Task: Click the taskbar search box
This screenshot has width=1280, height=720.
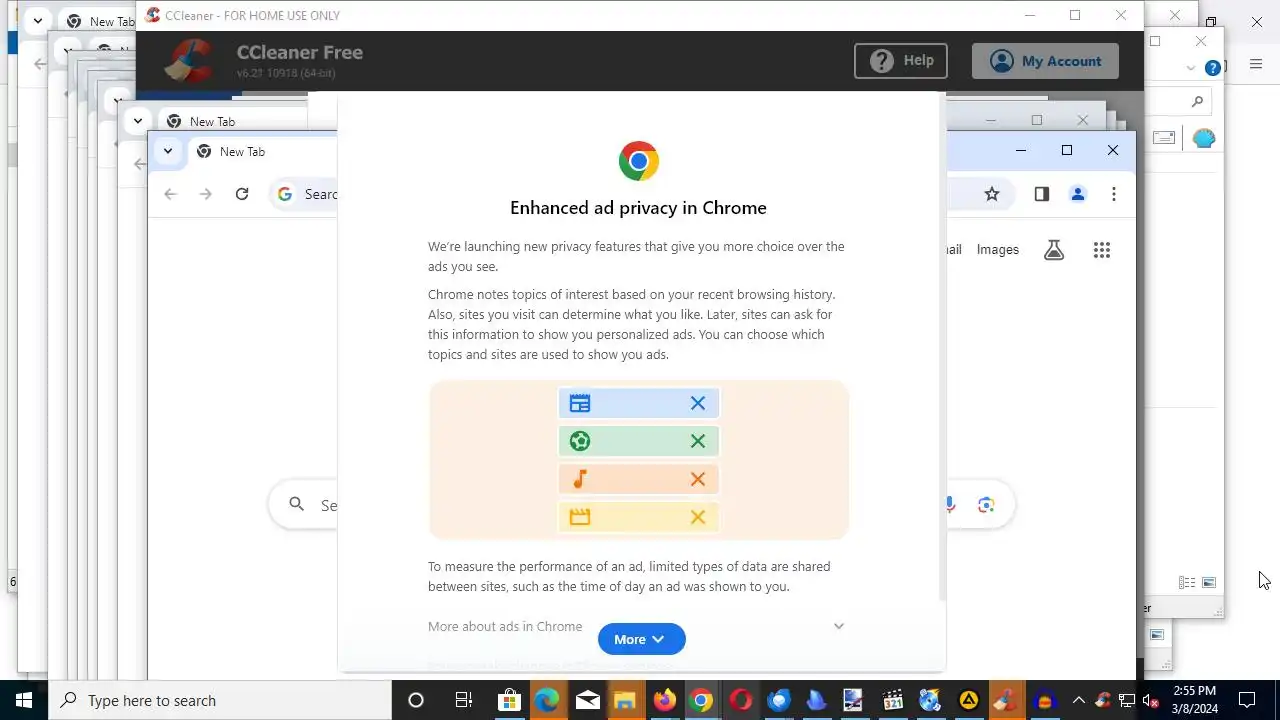Action: coord(220,700)
